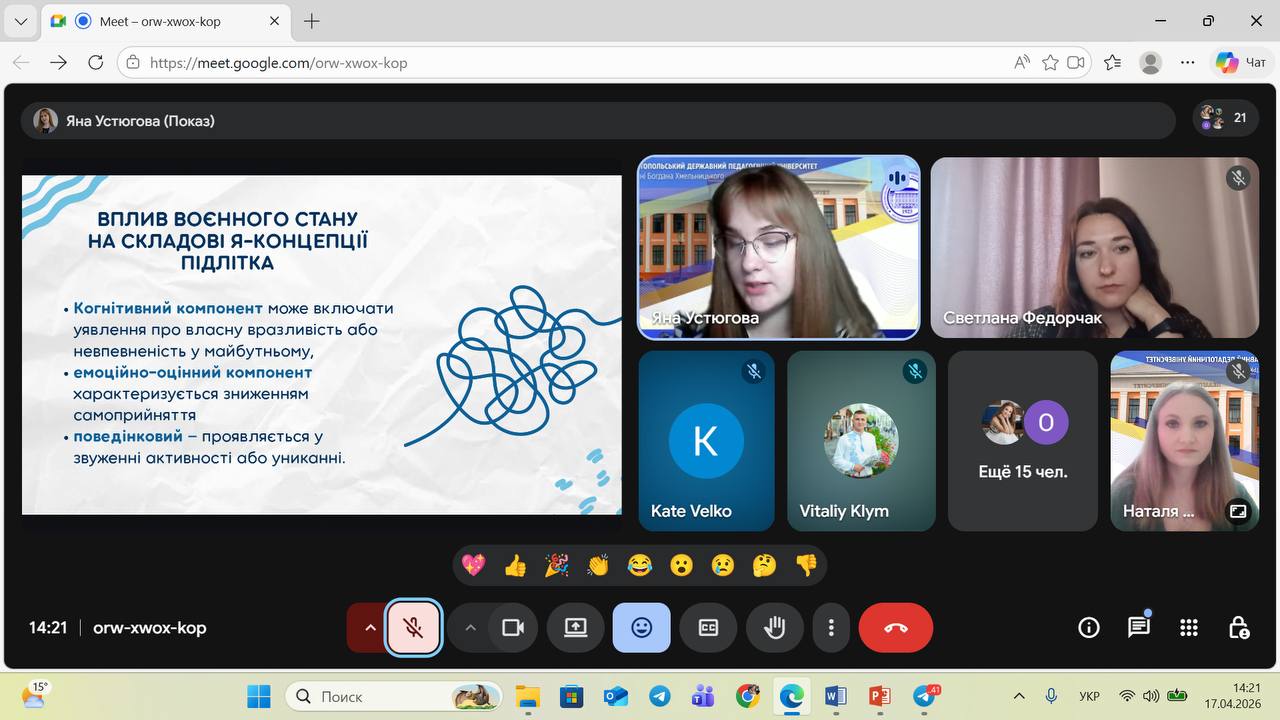Open the chat messages panel
The image size is (1280, 720).
pyautogui.click(x=1138, y=628)
